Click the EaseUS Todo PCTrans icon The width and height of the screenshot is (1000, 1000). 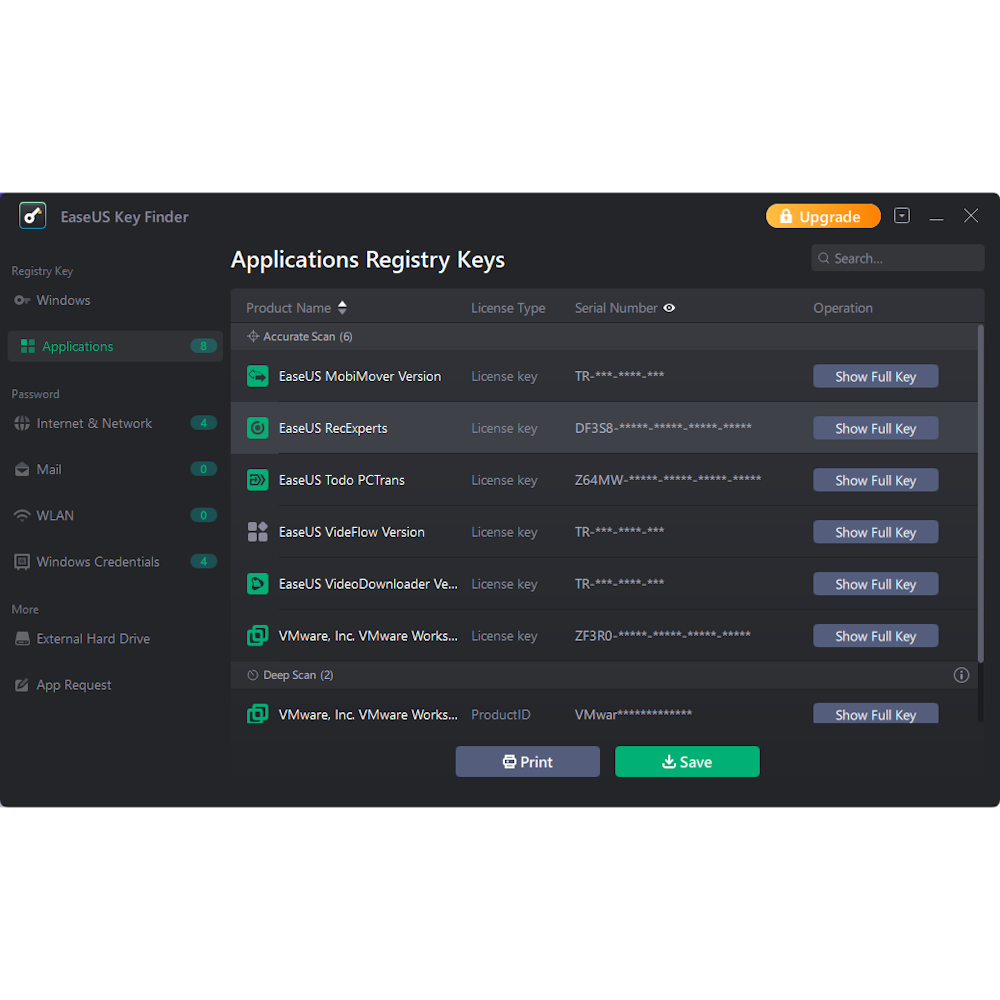tap(257, 480)
